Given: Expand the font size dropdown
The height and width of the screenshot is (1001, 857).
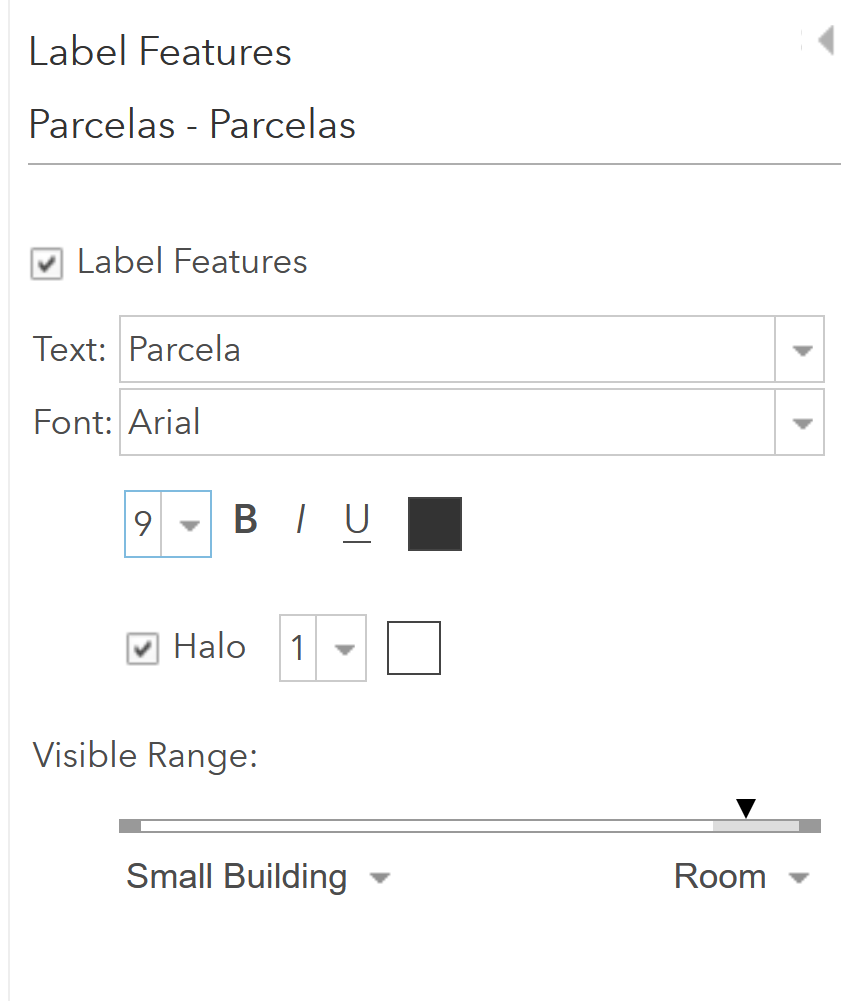Looking at the screenshot, I should [x=187, y=524].
